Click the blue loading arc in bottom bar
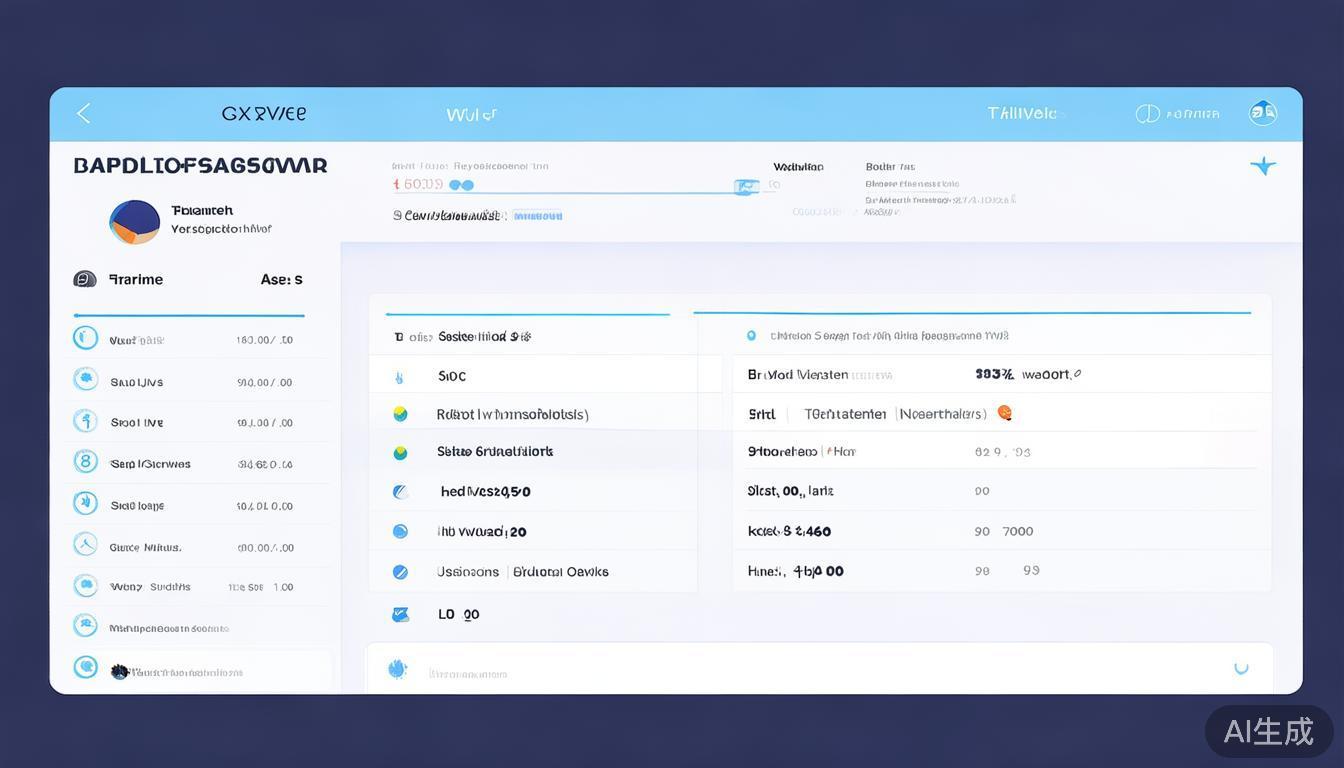 coord(1241,668)
